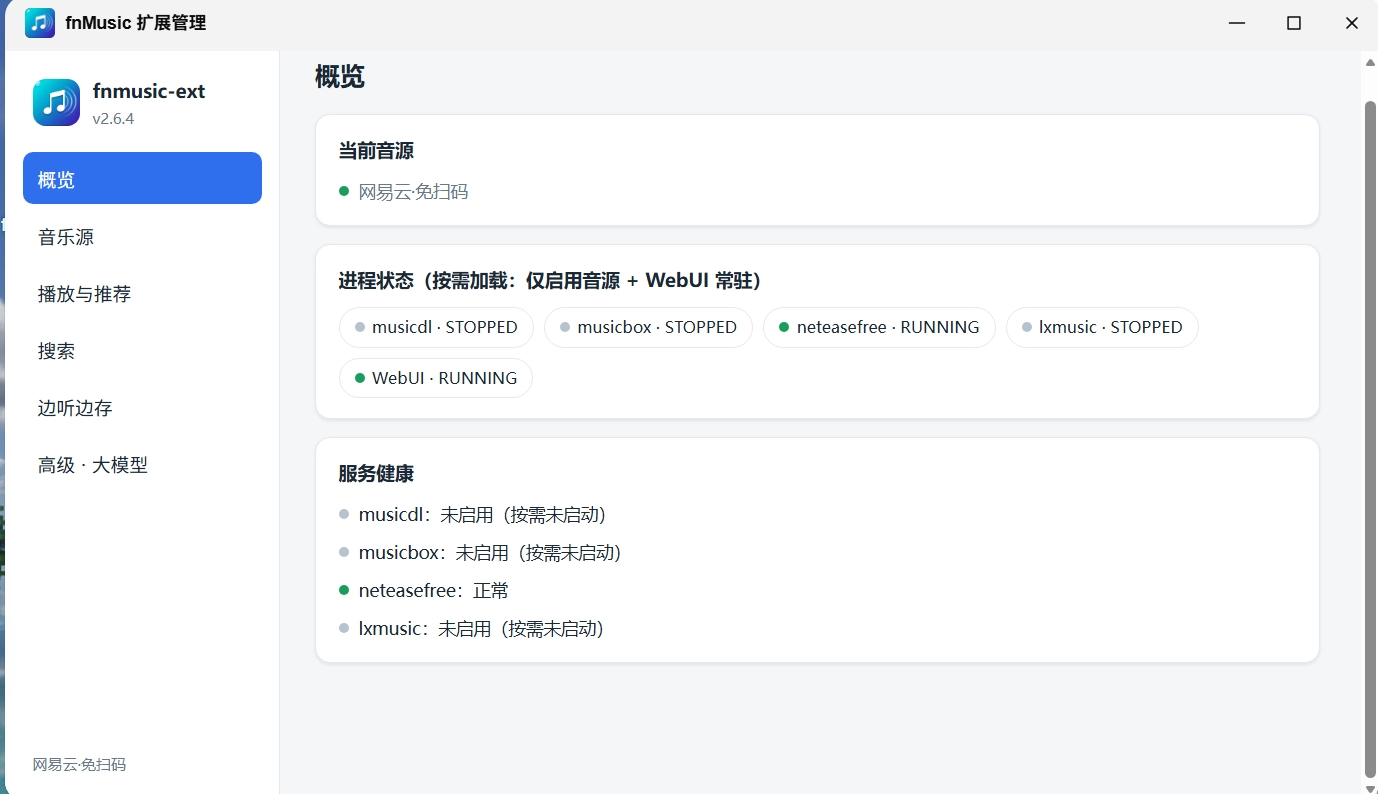Click the vertical scrollbar thumb

click(1370, 438)
